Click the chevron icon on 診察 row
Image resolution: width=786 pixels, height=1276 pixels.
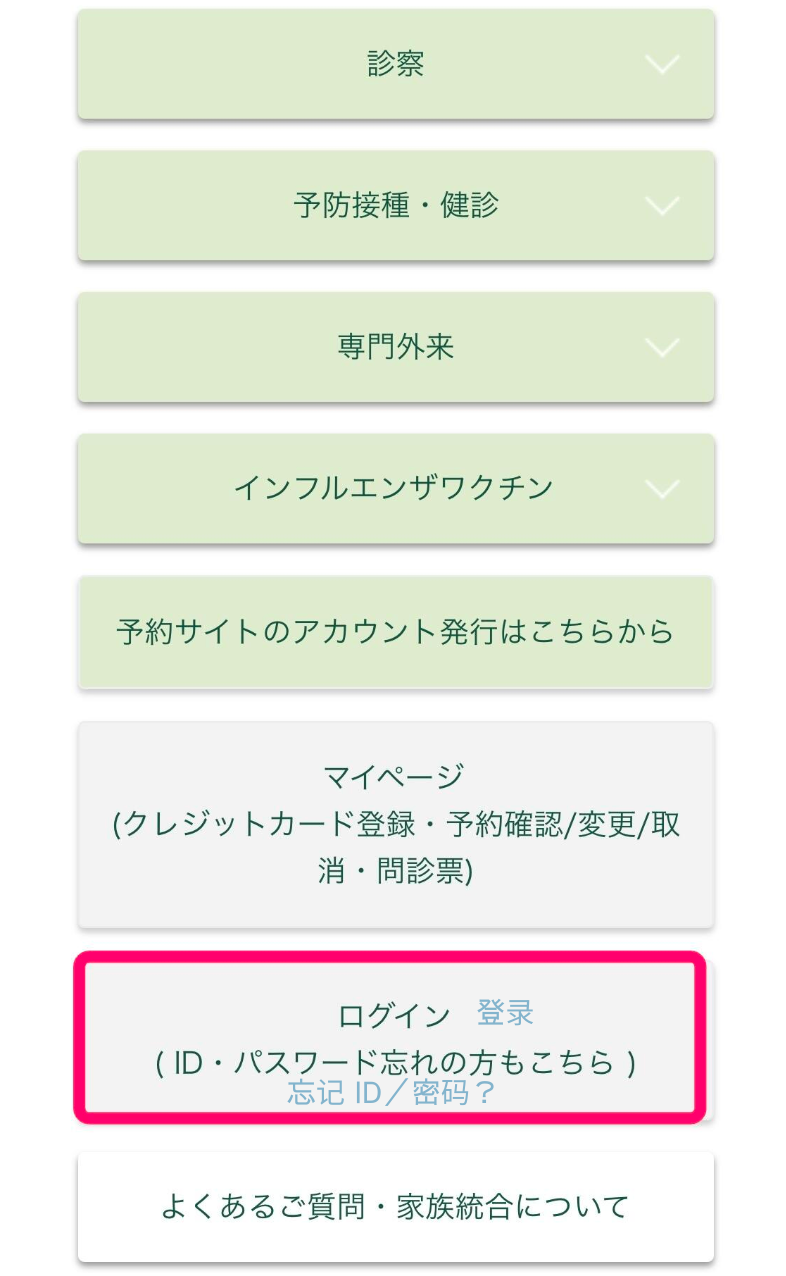pyautogui.click(x=662, y=65)
